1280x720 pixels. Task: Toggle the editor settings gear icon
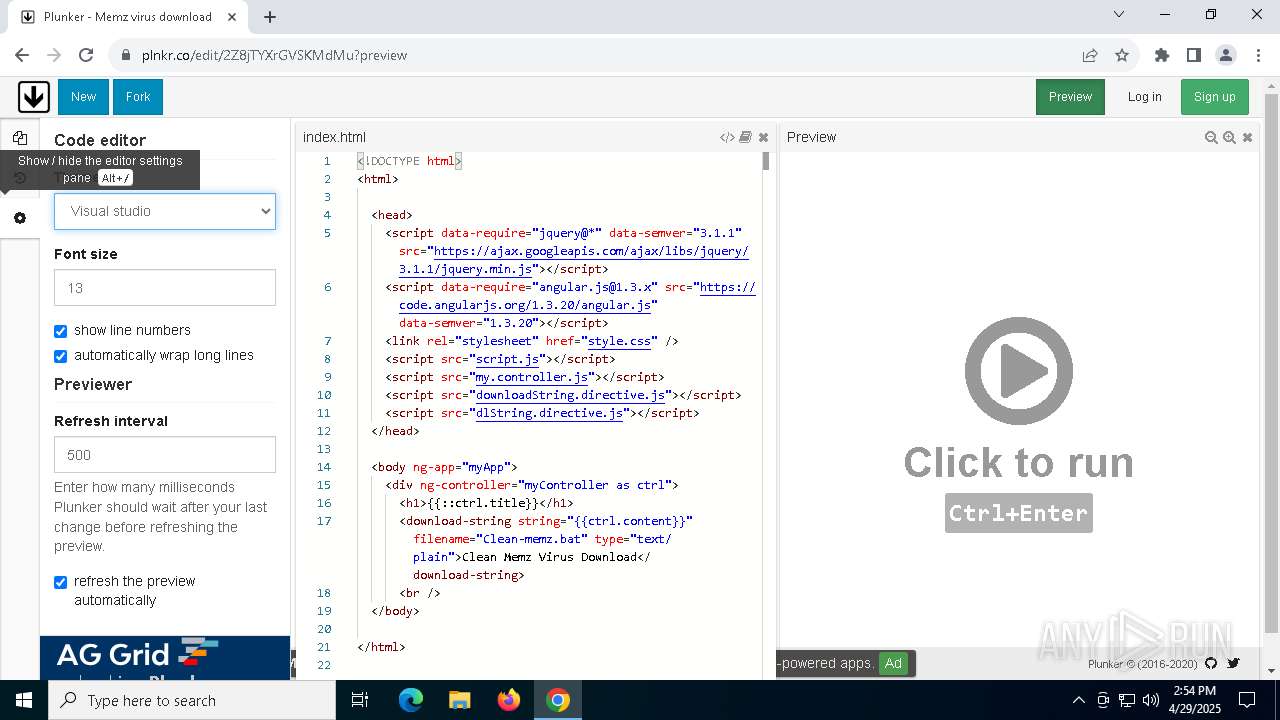pyautogui.click(x=20, y=218)
